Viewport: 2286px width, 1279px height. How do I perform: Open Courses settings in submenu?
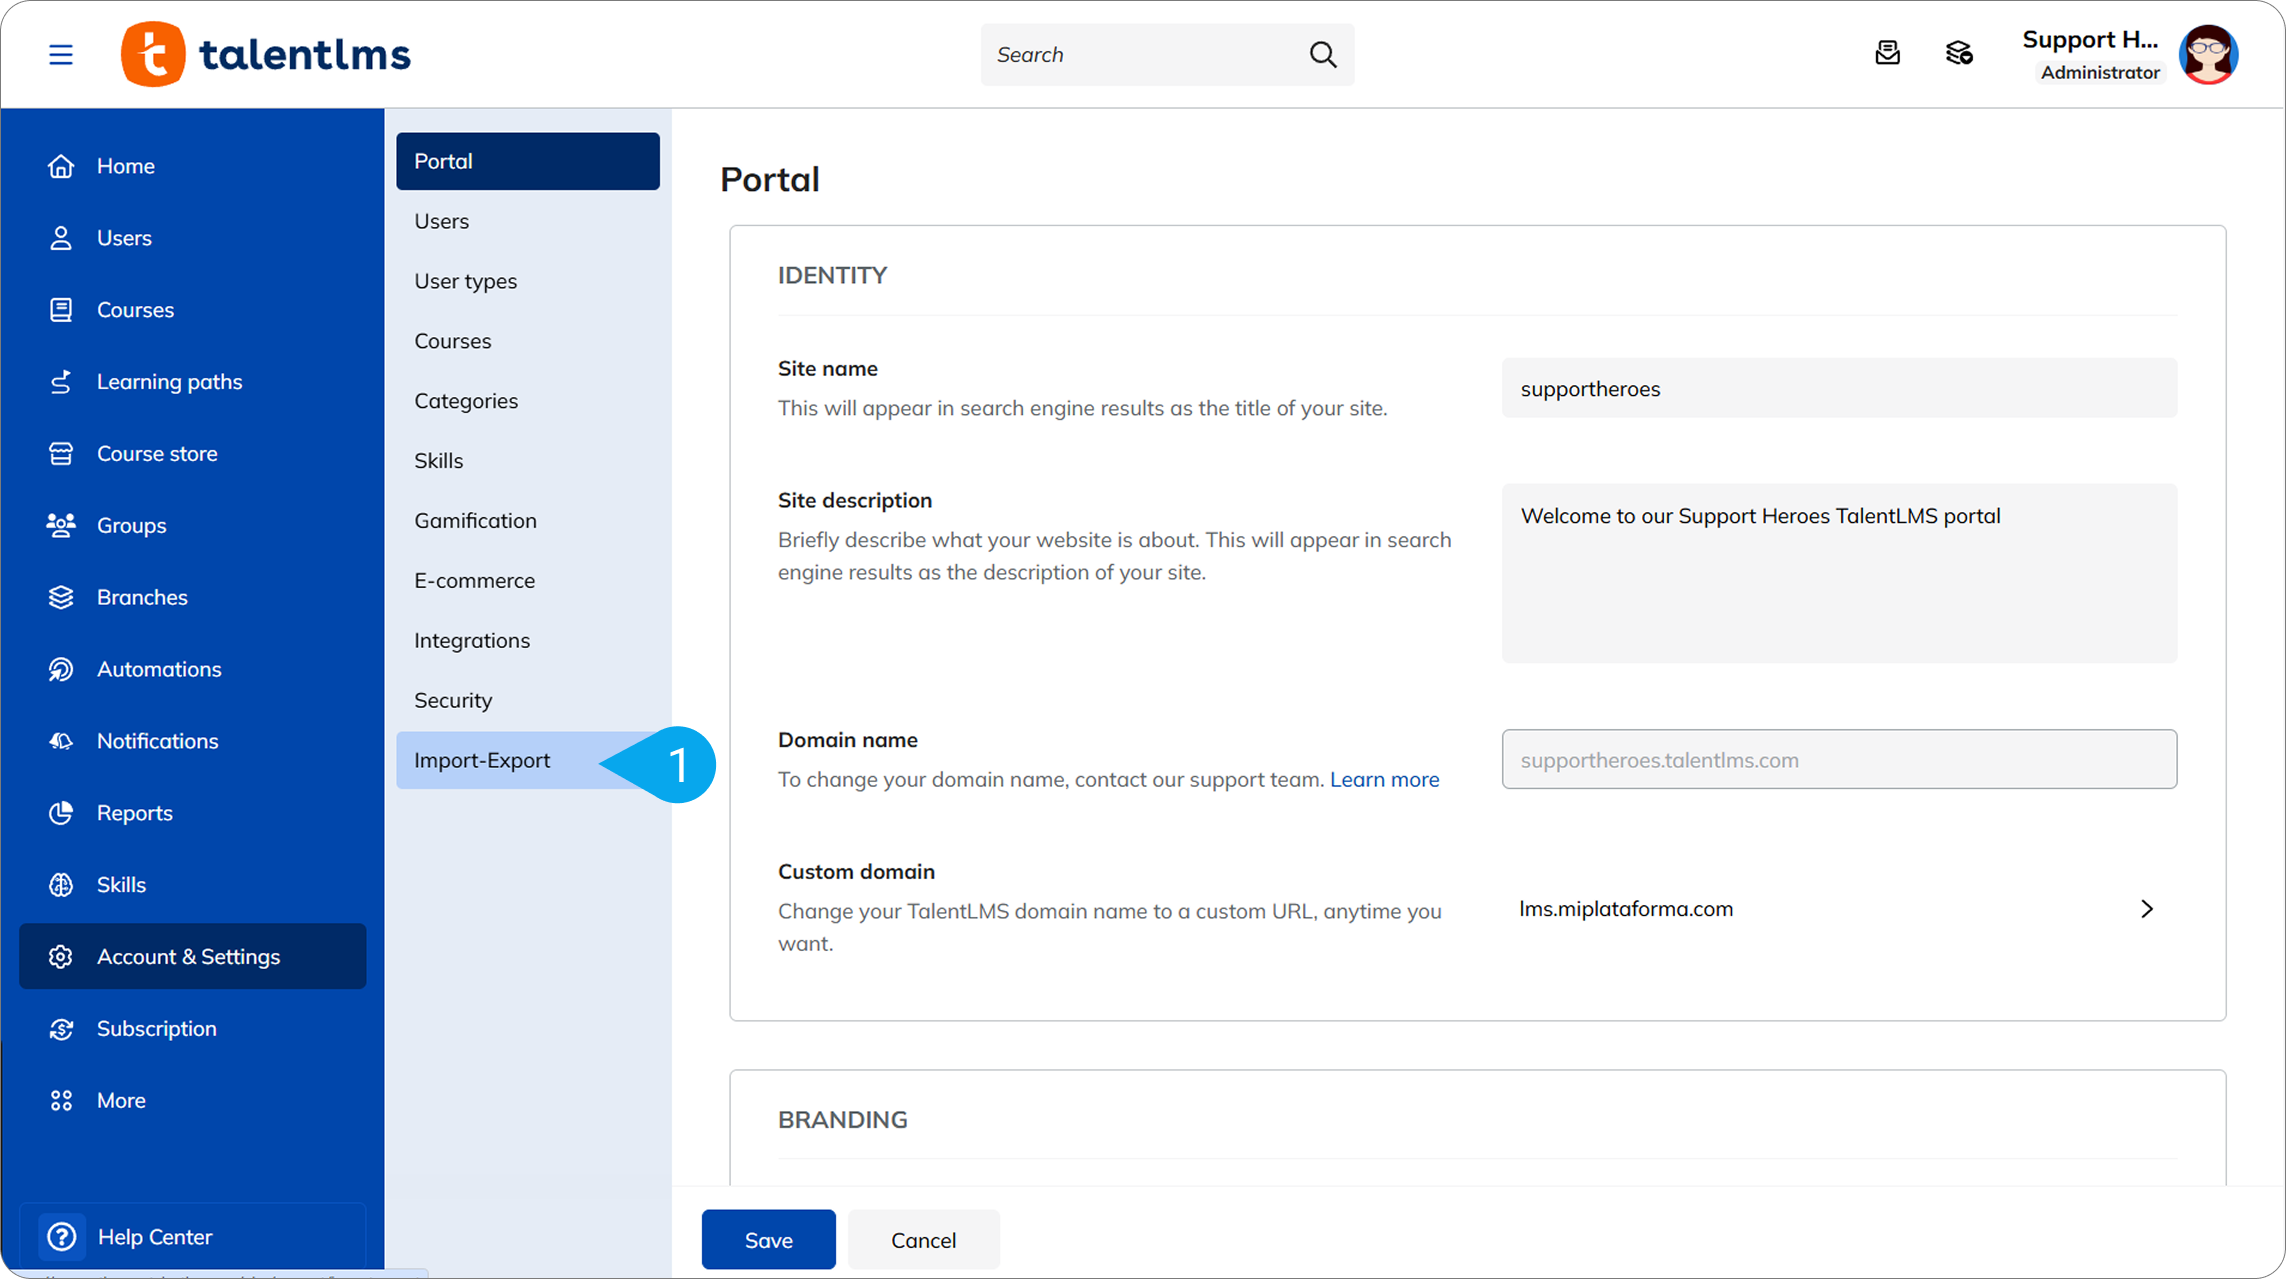click(528, 341)
